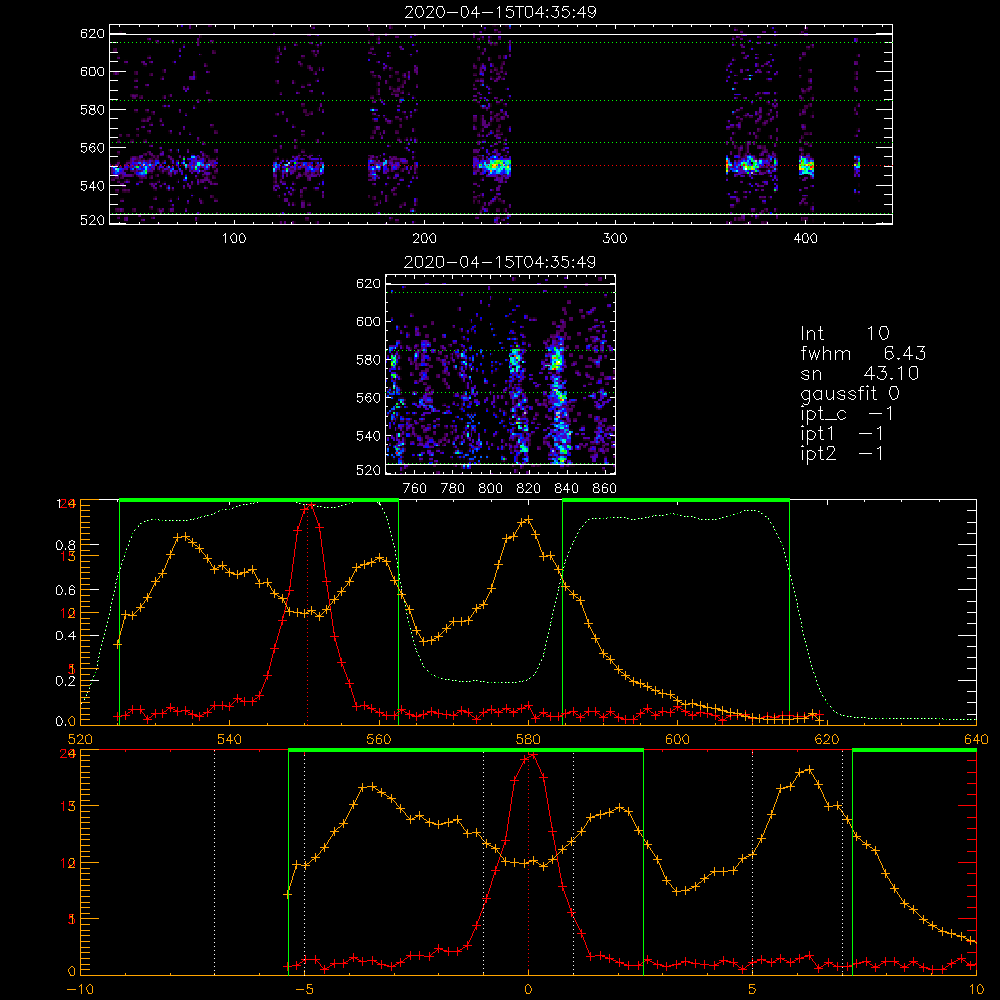Click the orange curve peak near 580 in profile plot
The height and width of the screenshot is (1000, 1000).
click(x=527, y=521)
